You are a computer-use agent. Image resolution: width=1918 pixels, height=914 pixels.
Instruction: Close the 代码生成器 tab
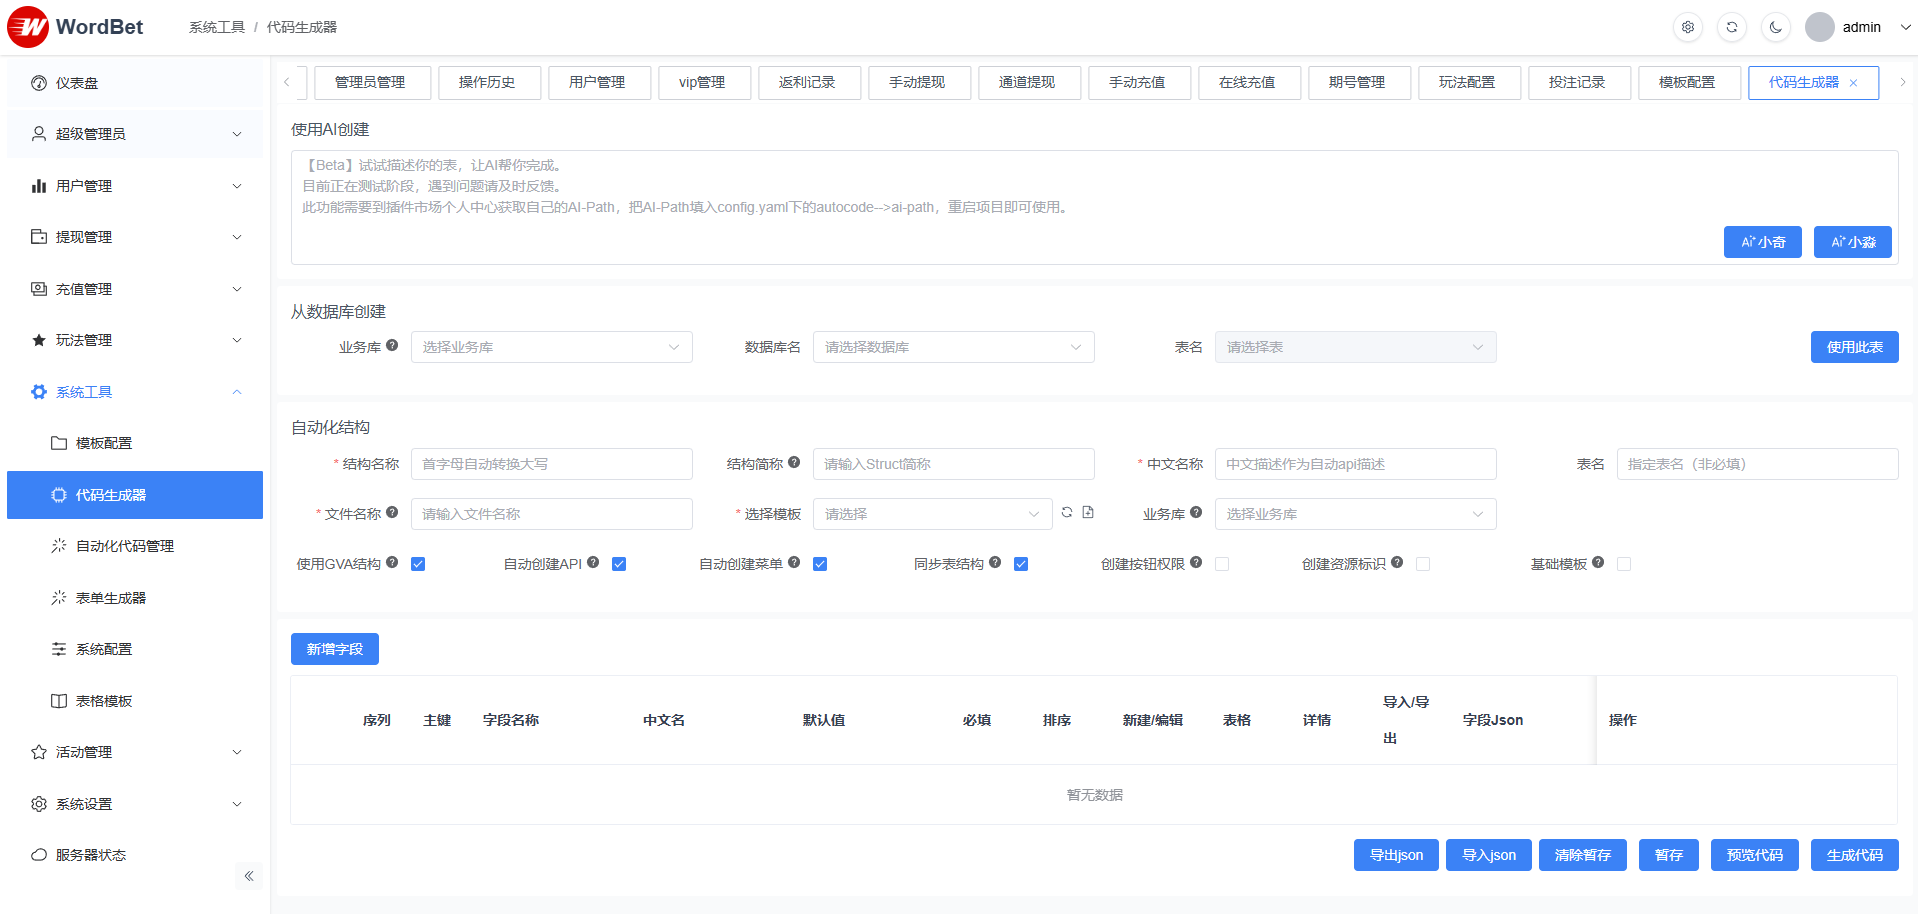pyautogui.click(x=1853, y=83)
